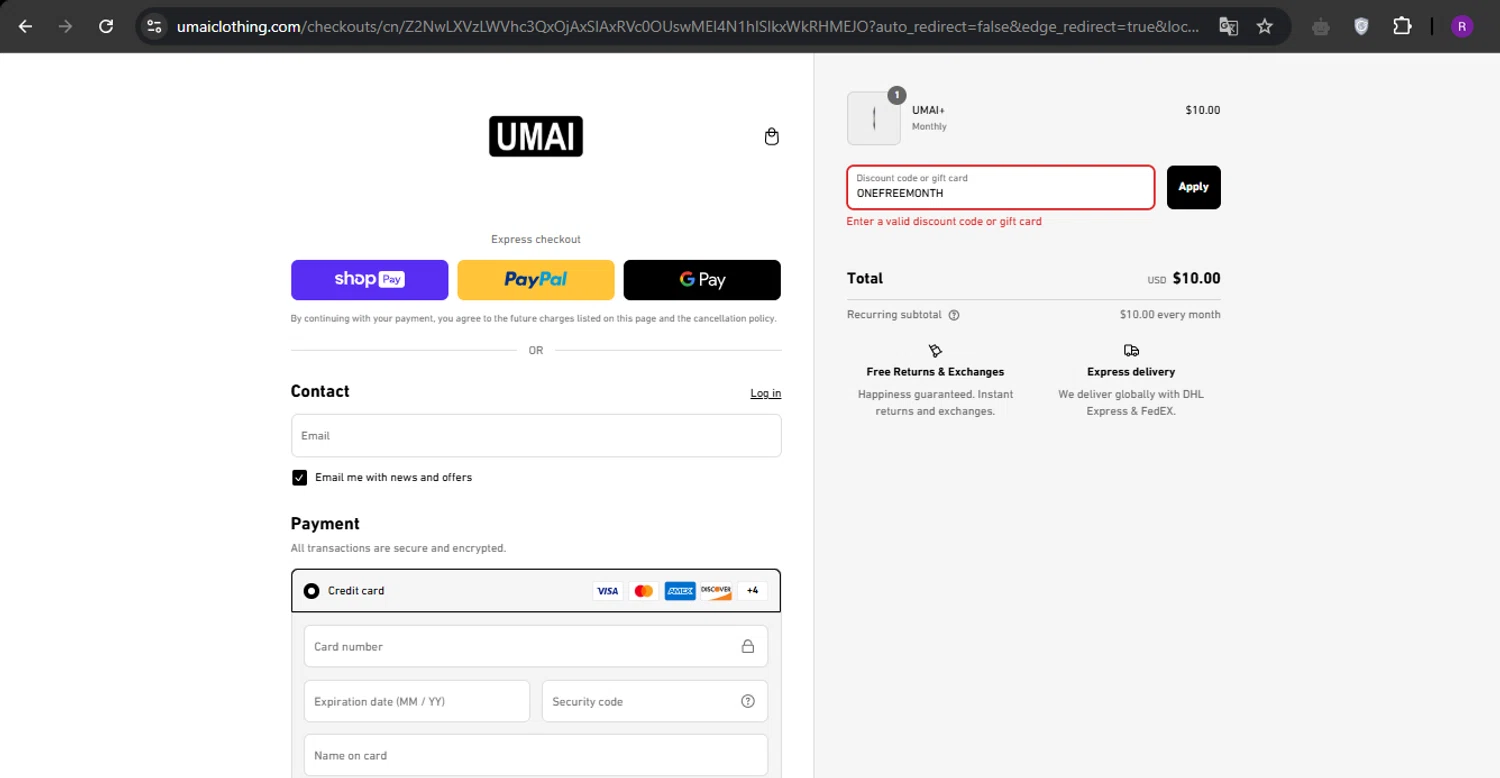
Task: Pay with Shop Pay
Action: click(369, 280)
